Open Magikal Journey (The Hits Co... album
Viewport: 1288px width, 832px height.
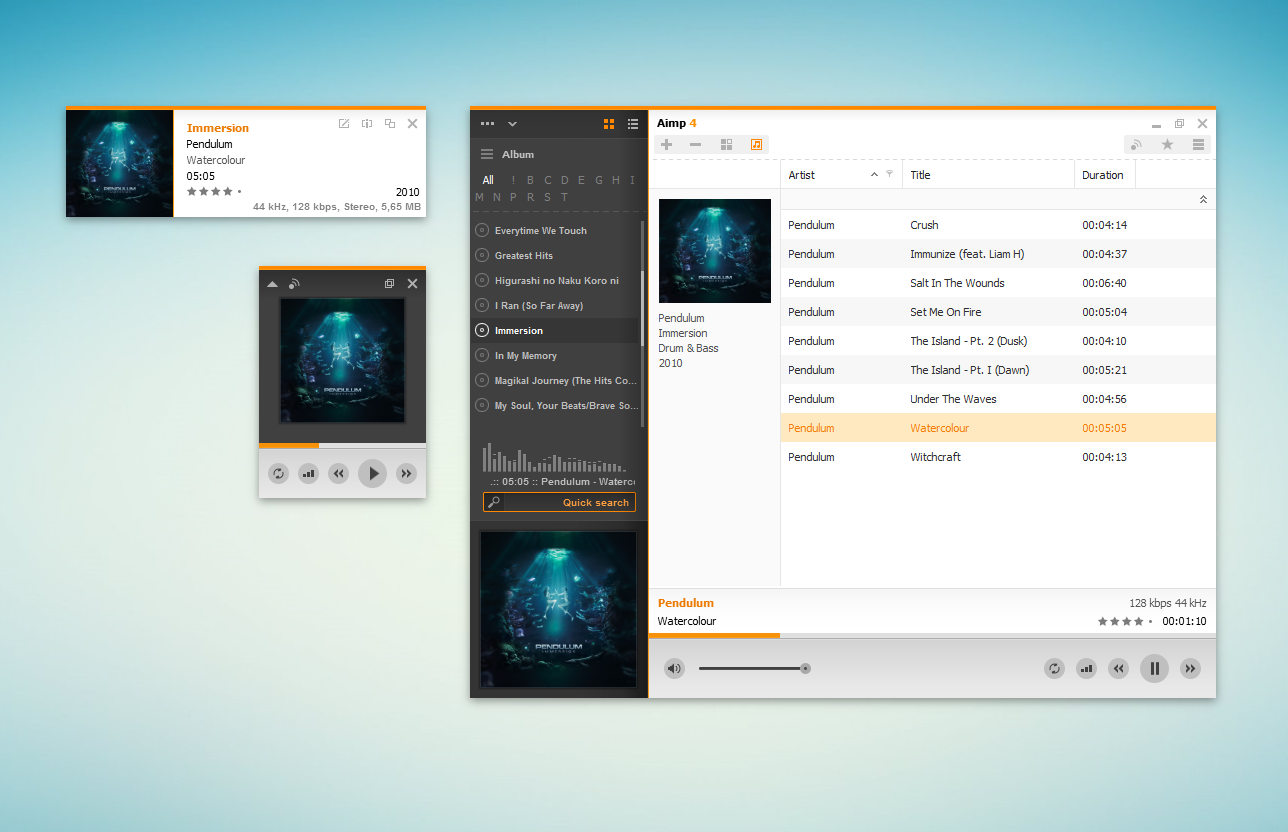(x=556, y=380)
